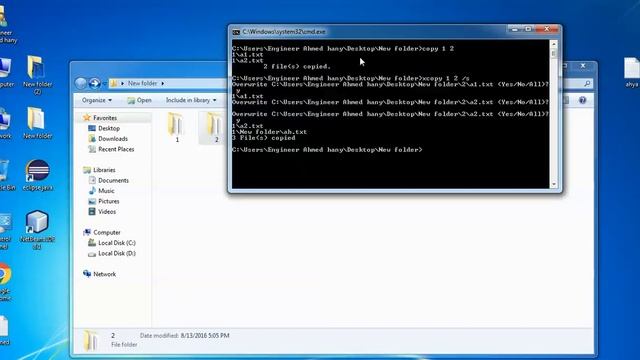Select Downloads under Favorites
The height and width of the screenshot is (360, 640).
pyautogui.click(x=113, y=139)
